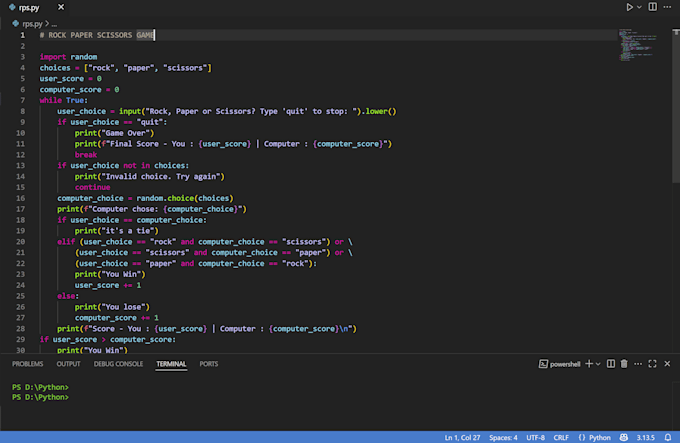
Task: Select the TERMINAL panel tab
Action: [171, 364]
